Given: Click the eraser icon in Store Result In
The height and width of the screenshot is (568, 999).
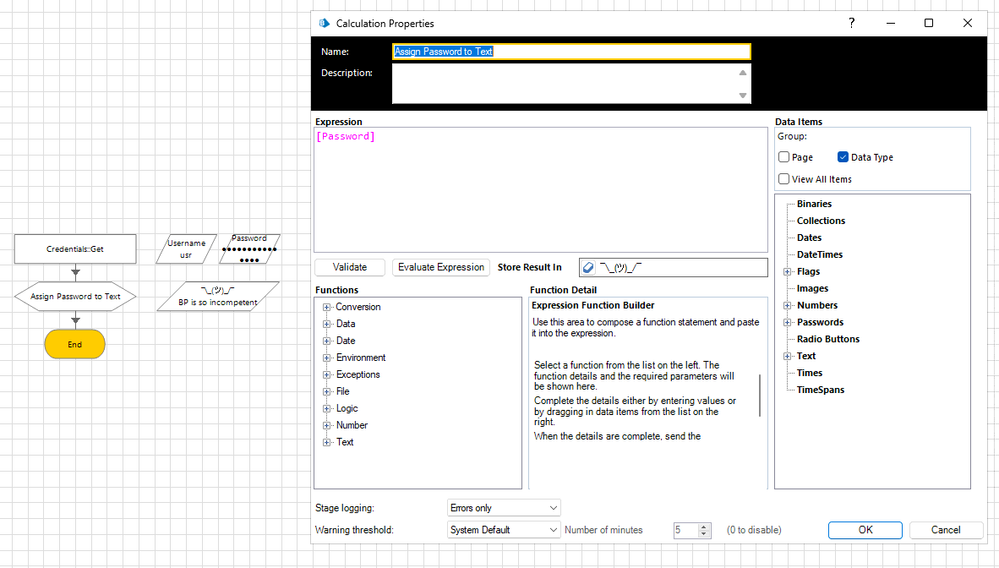Looking at the screenshot, I should [588, 268].
